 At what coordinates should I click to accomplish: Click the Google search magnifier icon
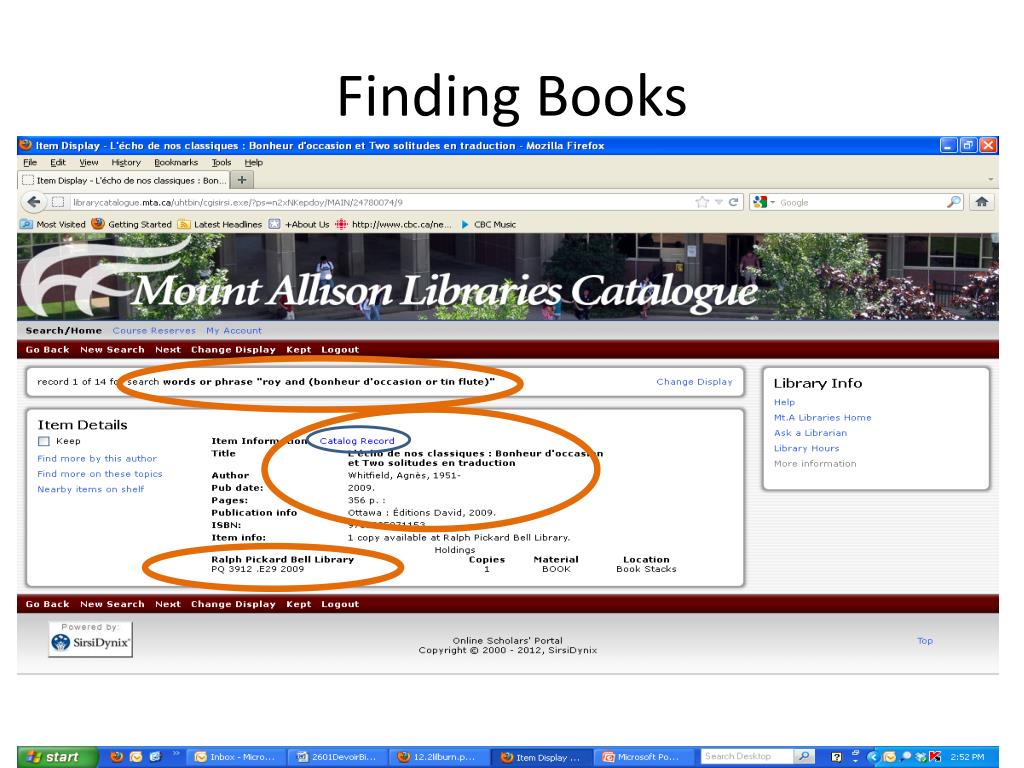953,202
